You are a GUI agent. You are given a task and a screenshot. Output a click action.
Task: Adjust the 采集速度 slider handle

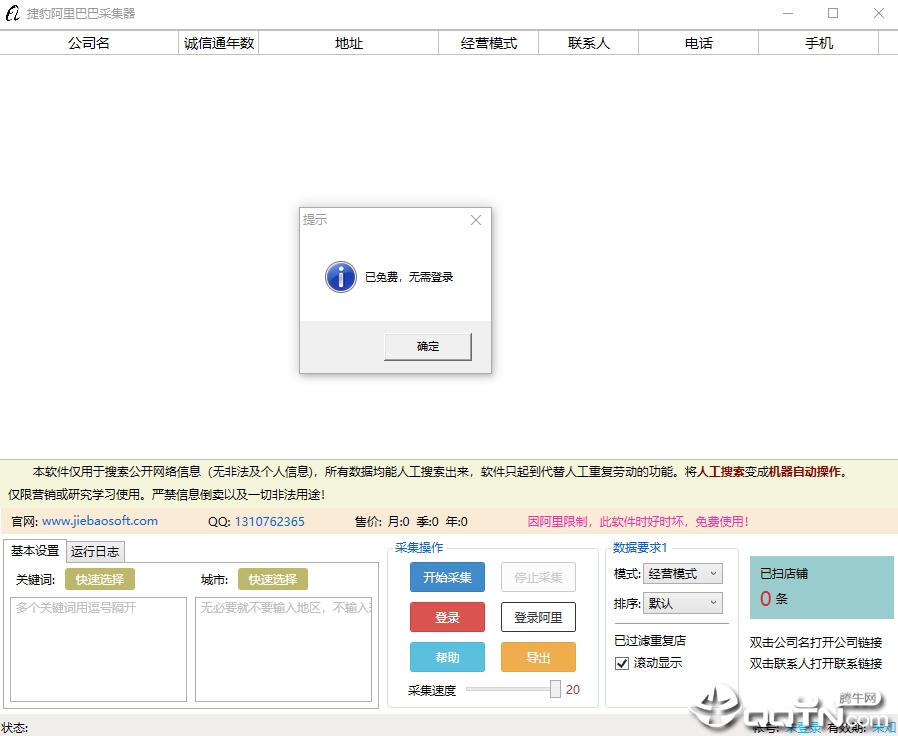[555, 689]
